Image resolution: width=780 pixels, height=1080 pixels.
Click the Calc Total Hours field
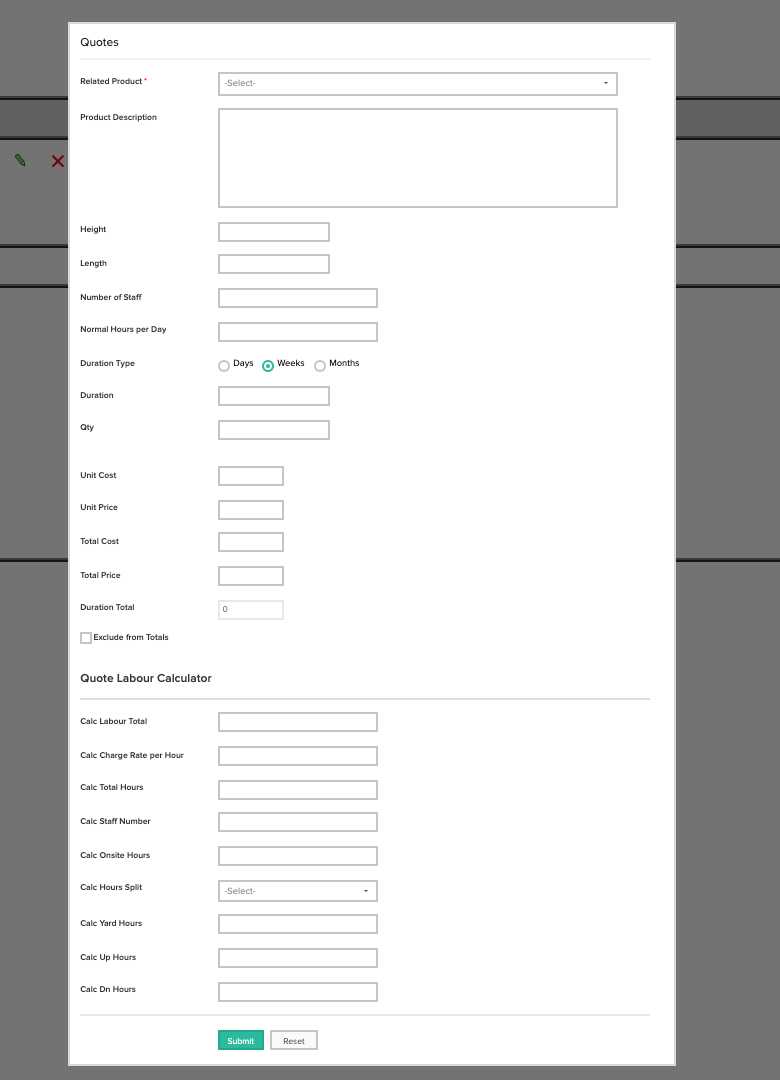pos(298,789)
